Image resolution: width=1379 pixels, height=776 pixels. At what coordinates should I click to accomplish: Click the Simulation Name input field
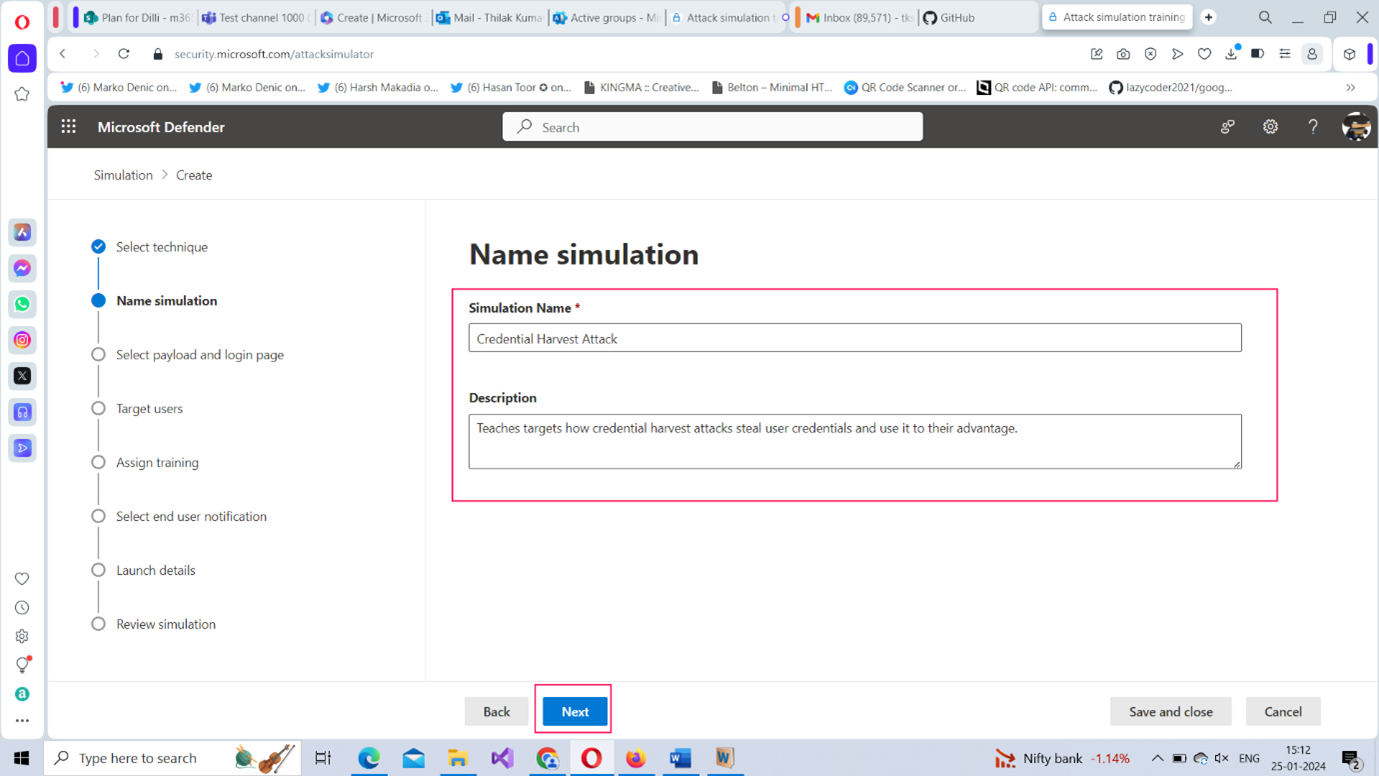[x=854, y=338]
